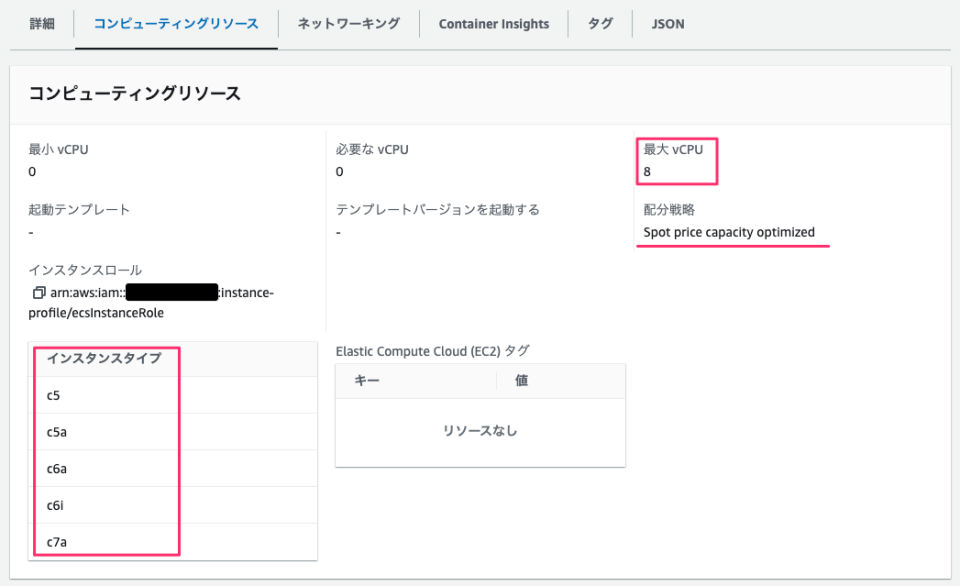Select the c5a instance type row
The height and width of the screenshot is (586, 960).
(x=105, y=431)
